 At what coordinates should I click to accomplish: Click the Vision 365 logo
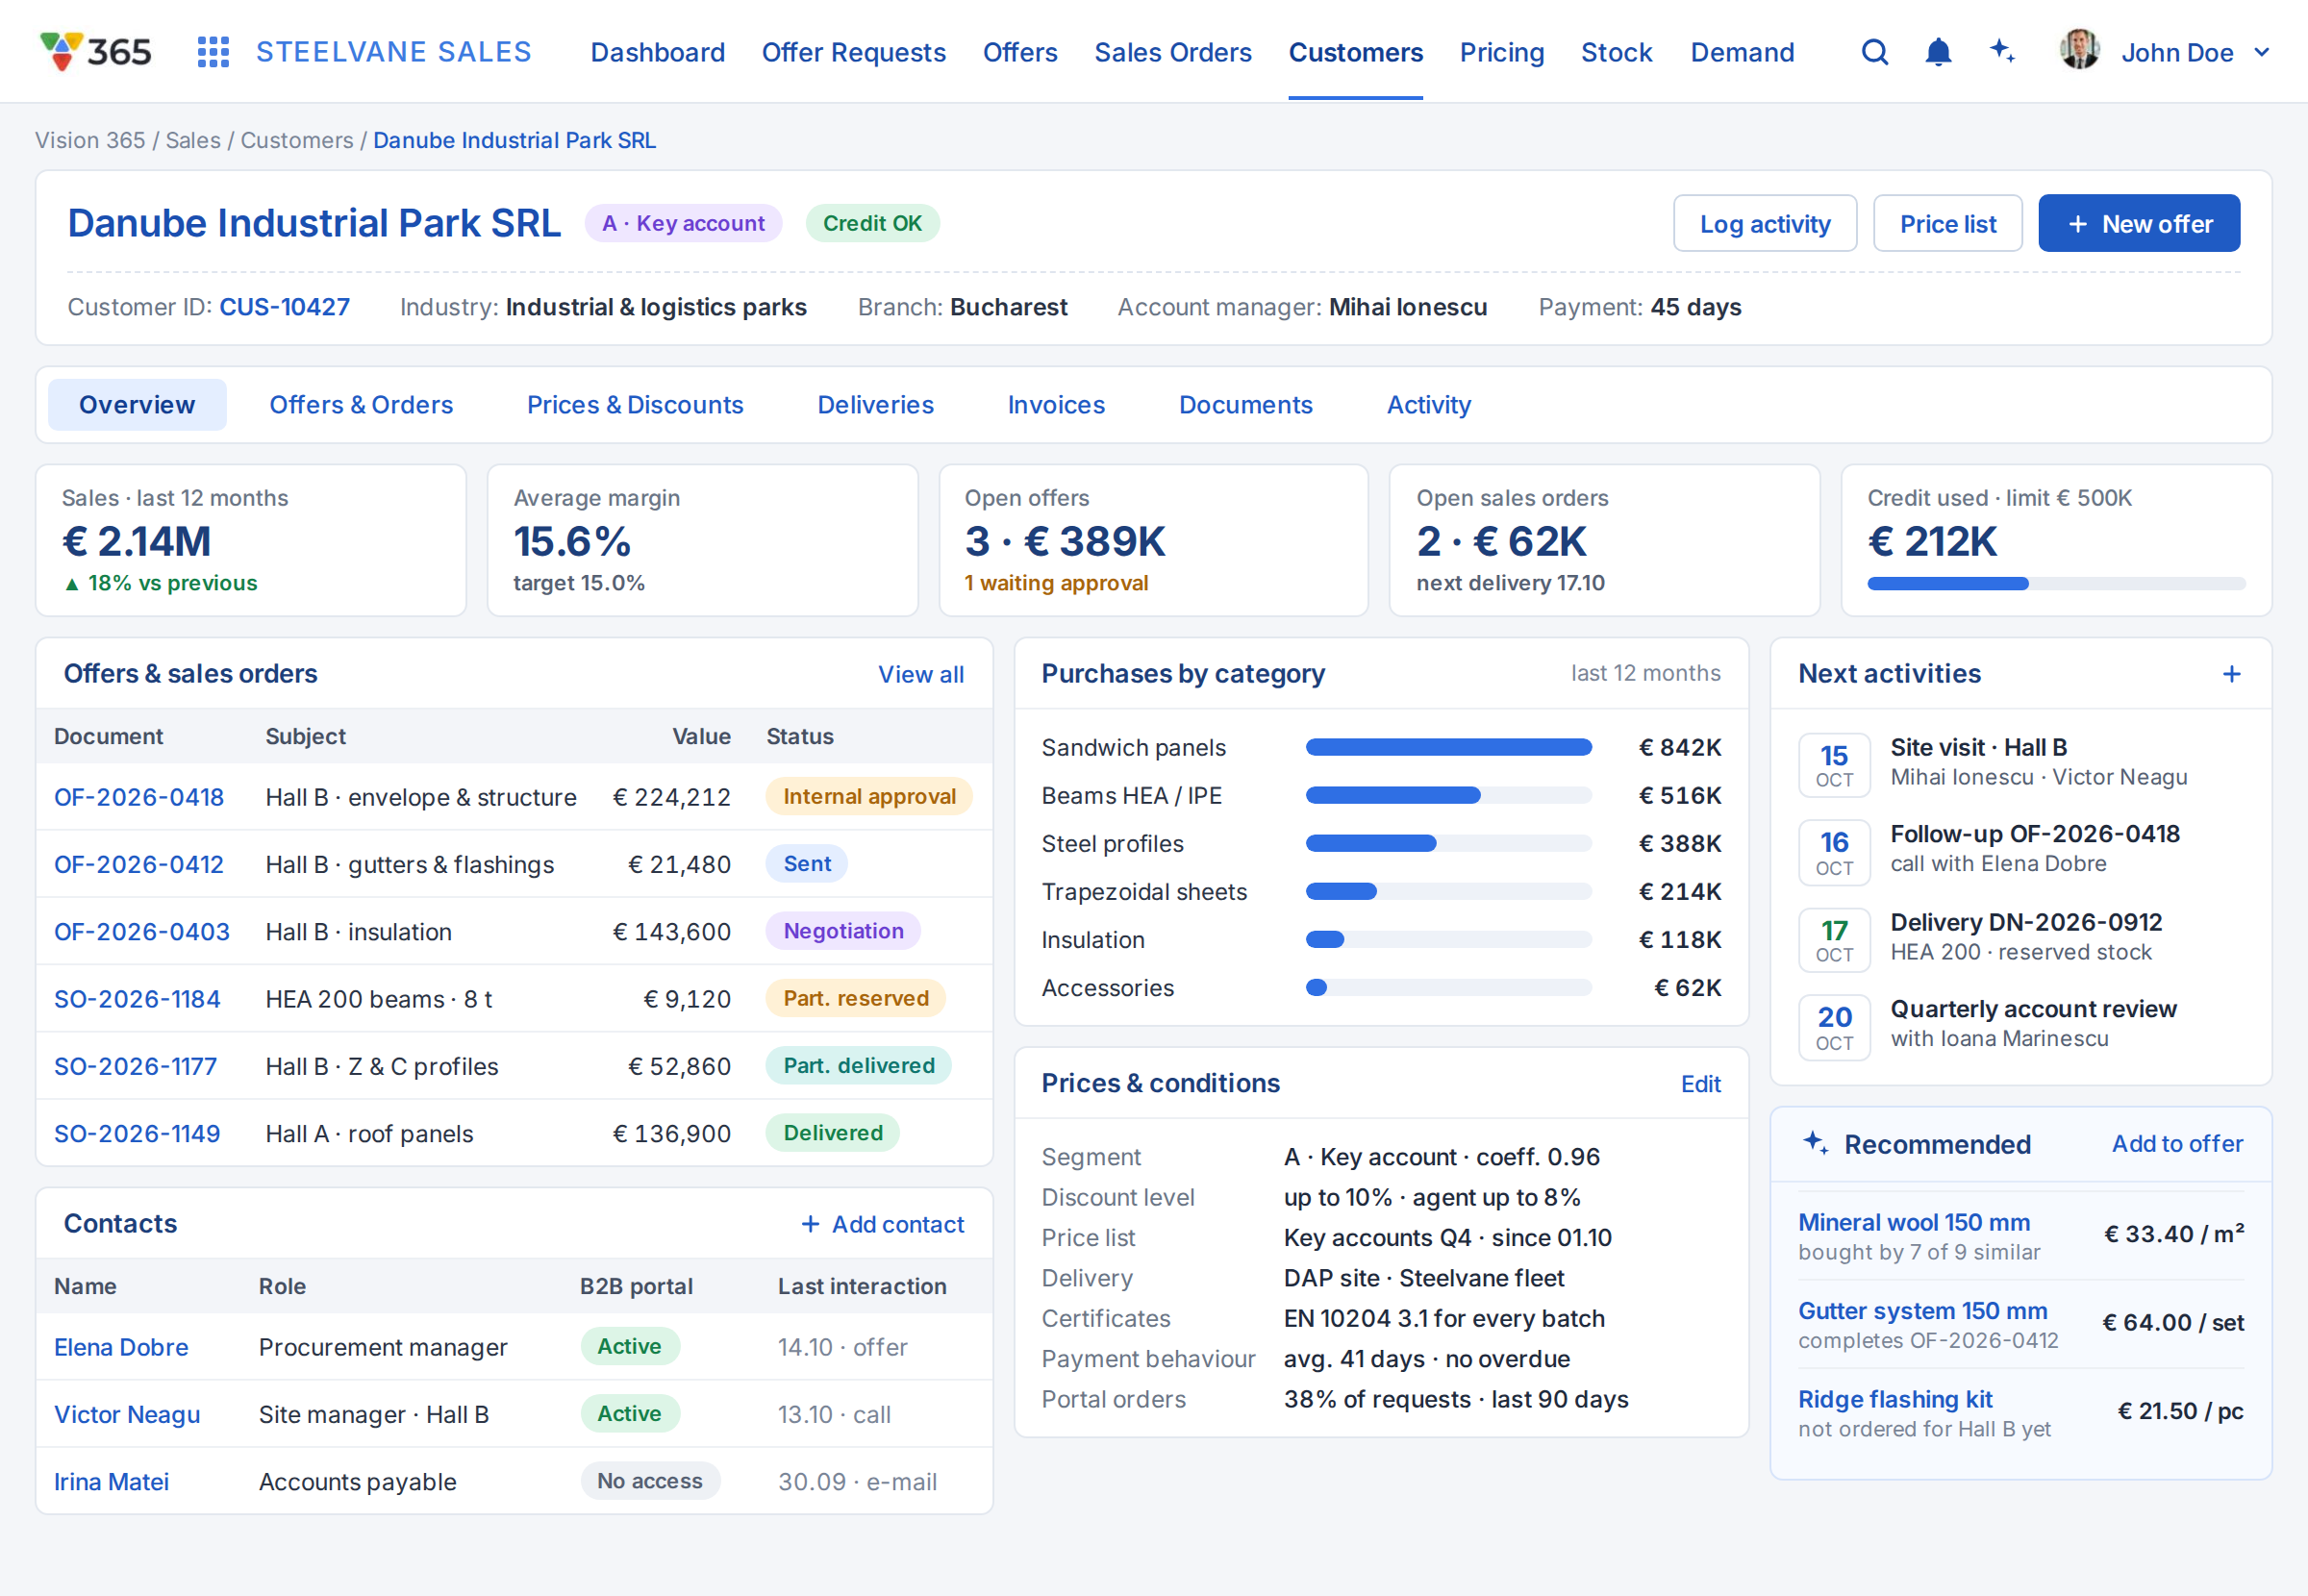point(96,52)
